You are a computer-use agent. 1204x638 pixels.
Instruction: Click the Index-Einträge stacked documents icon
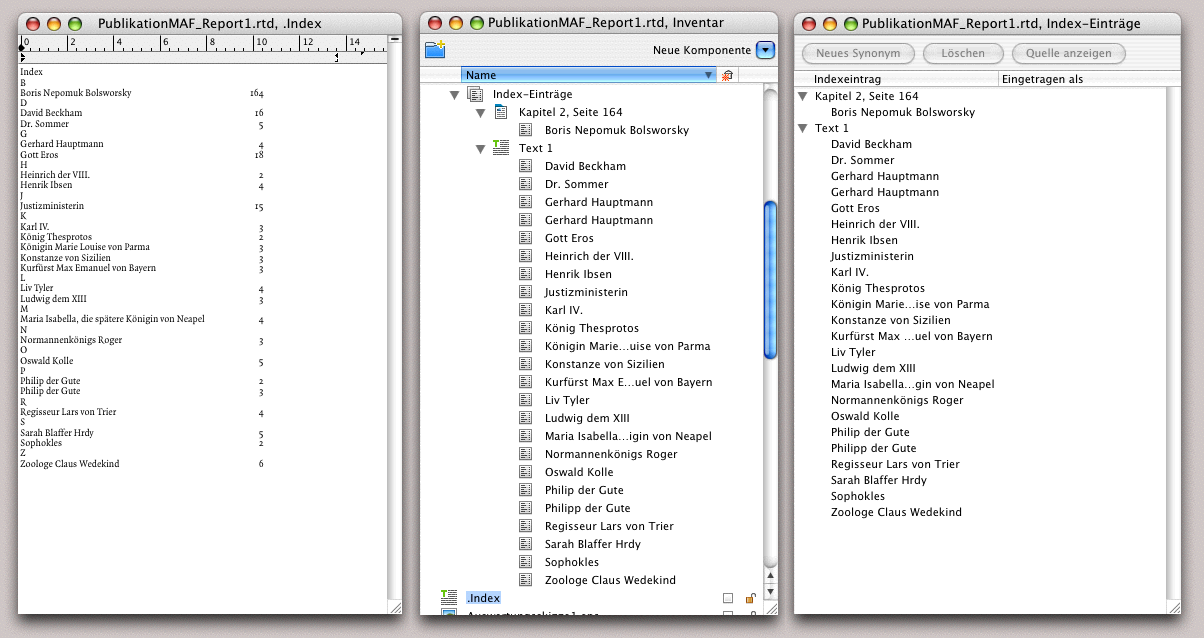476,94
